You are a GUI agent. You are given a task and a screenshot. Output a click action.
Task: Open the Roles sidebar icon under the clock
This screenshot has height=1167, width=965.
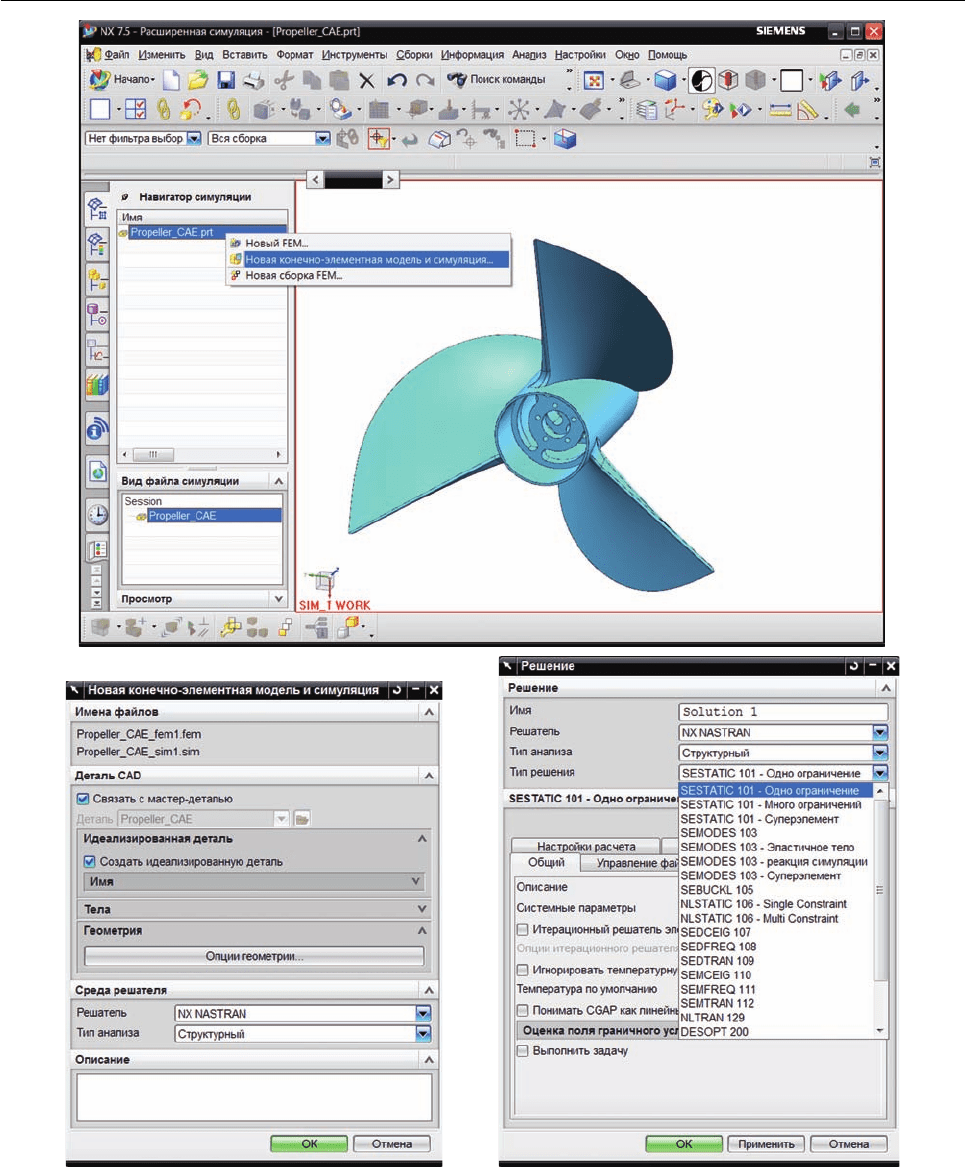pos(97,550)
